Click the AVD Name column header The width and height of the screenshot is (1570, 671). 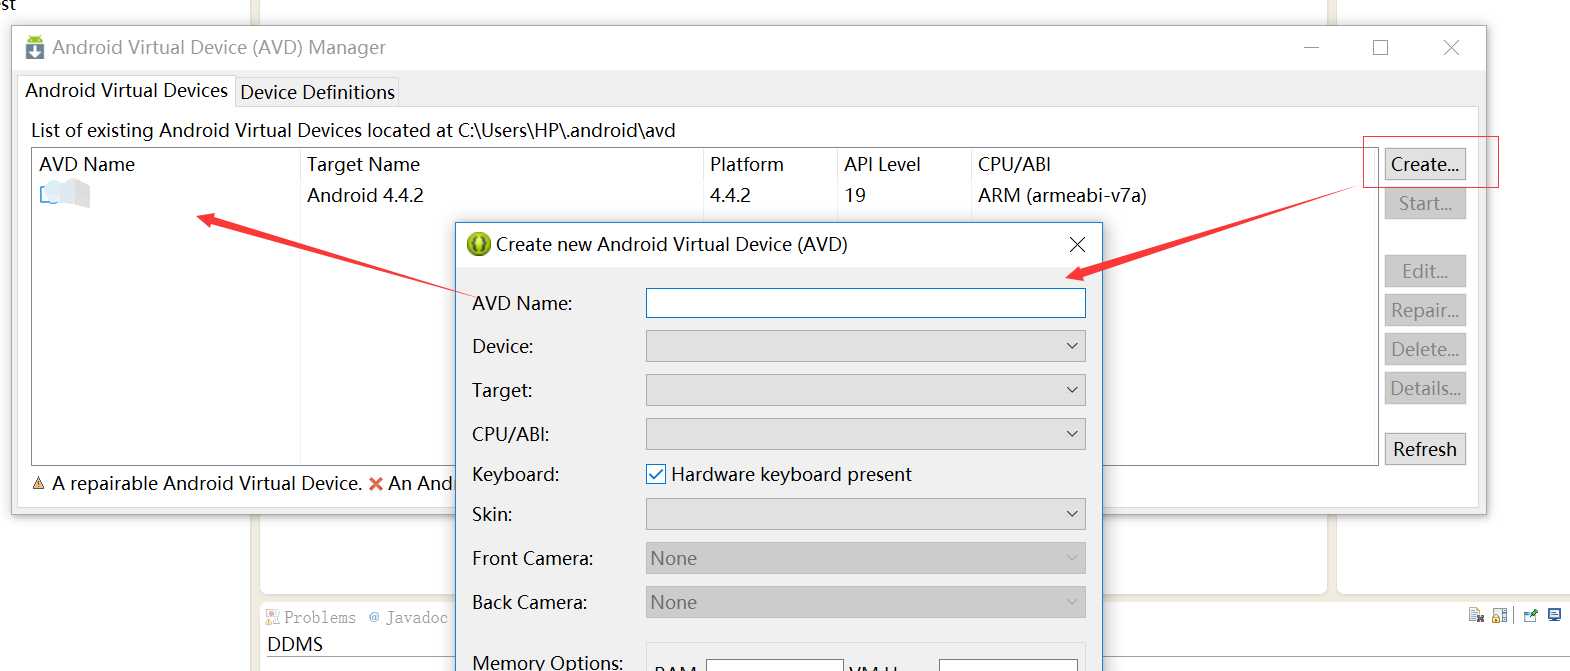pyautogui.click(x=166, y=164)
